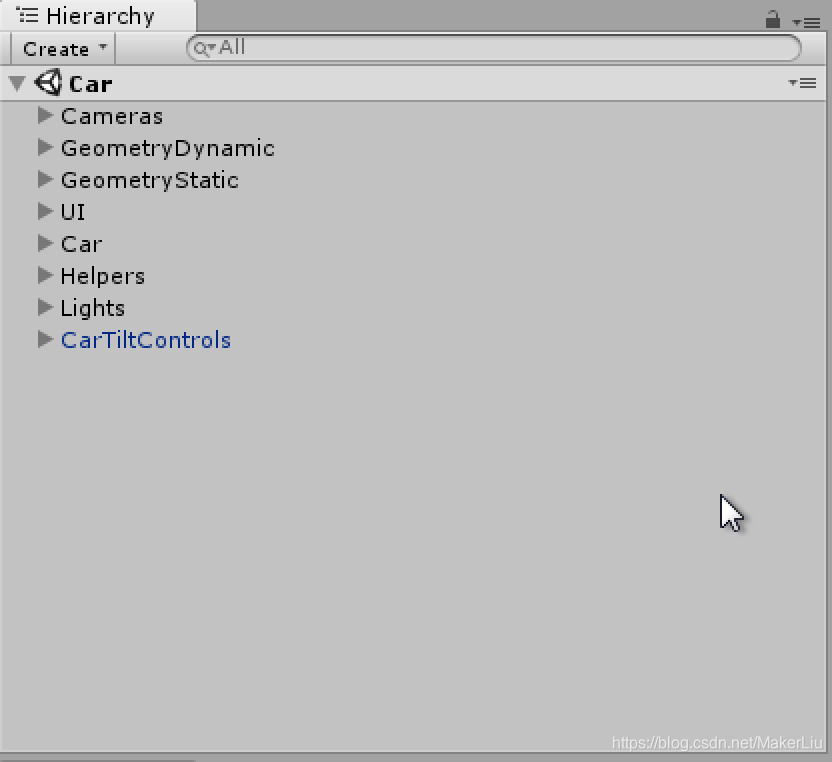Viewport: 832px width, 762px height.
Task: Select the child Car row under scene
Action: coord(413,244)
